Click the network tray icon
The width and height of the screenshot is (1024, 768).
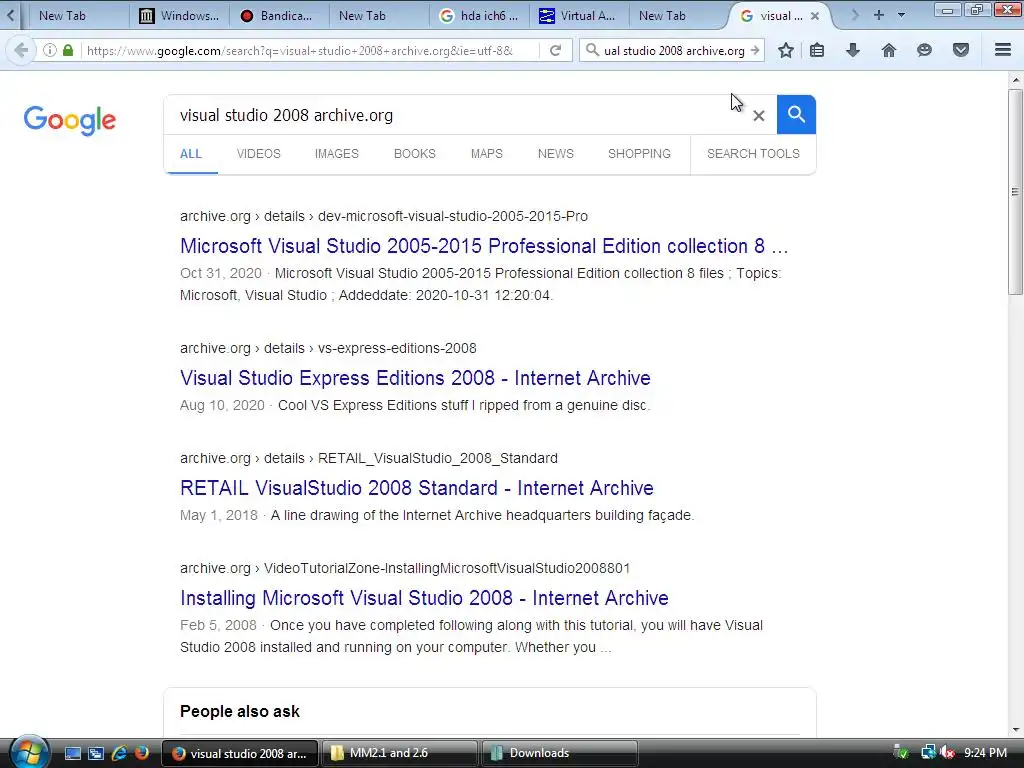pyautogui.click(x=928, y=752)
